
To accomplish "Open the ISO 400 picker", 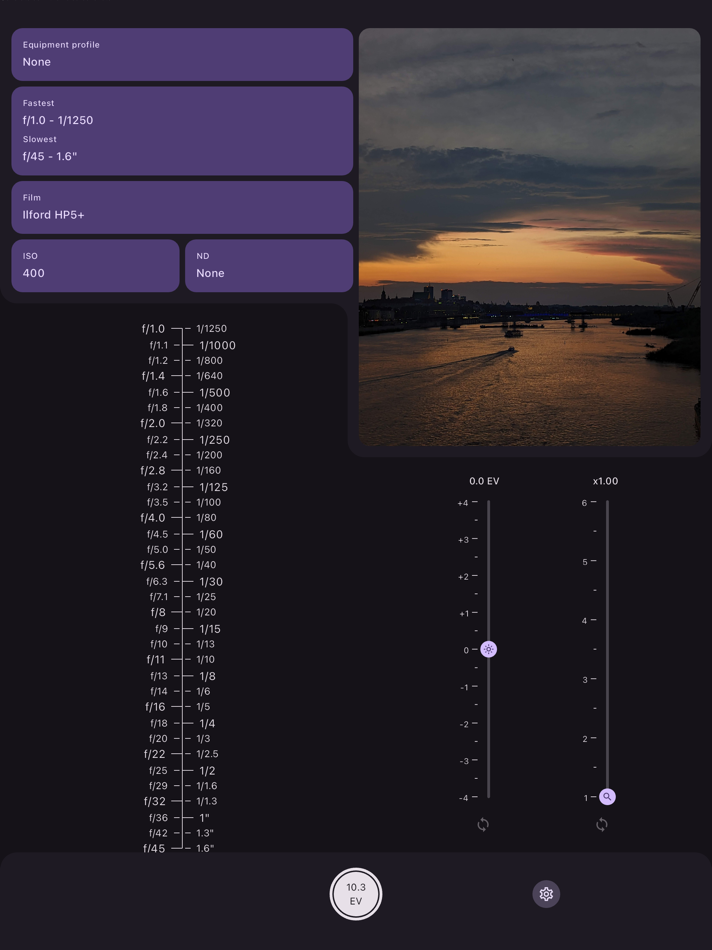I will (95, 266).
